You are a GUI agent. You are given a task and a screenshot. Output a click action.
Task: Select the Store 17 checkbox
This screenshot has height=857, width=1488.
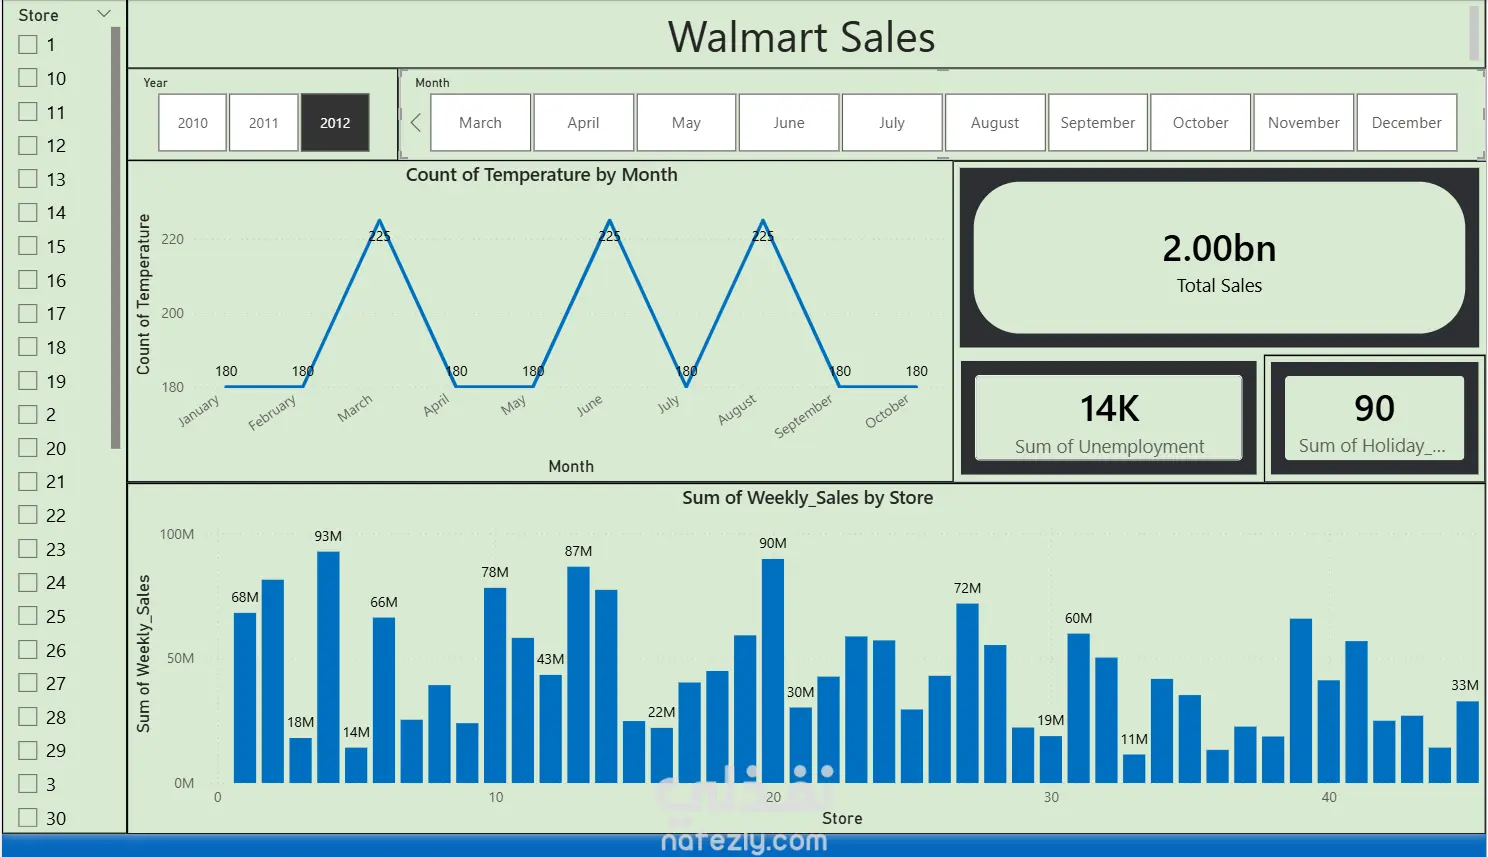click(28, 313)
